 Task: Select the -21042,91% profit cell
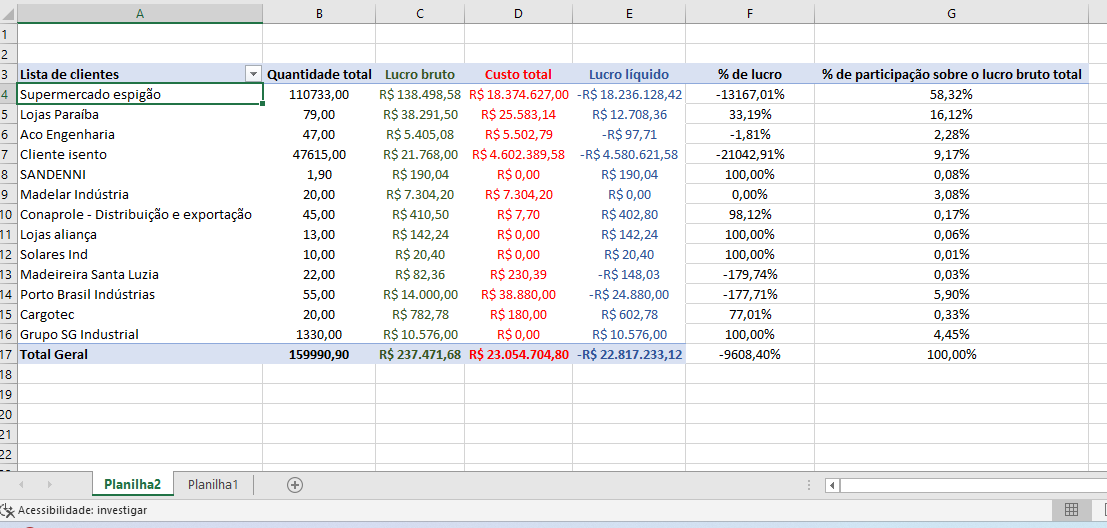750,154
